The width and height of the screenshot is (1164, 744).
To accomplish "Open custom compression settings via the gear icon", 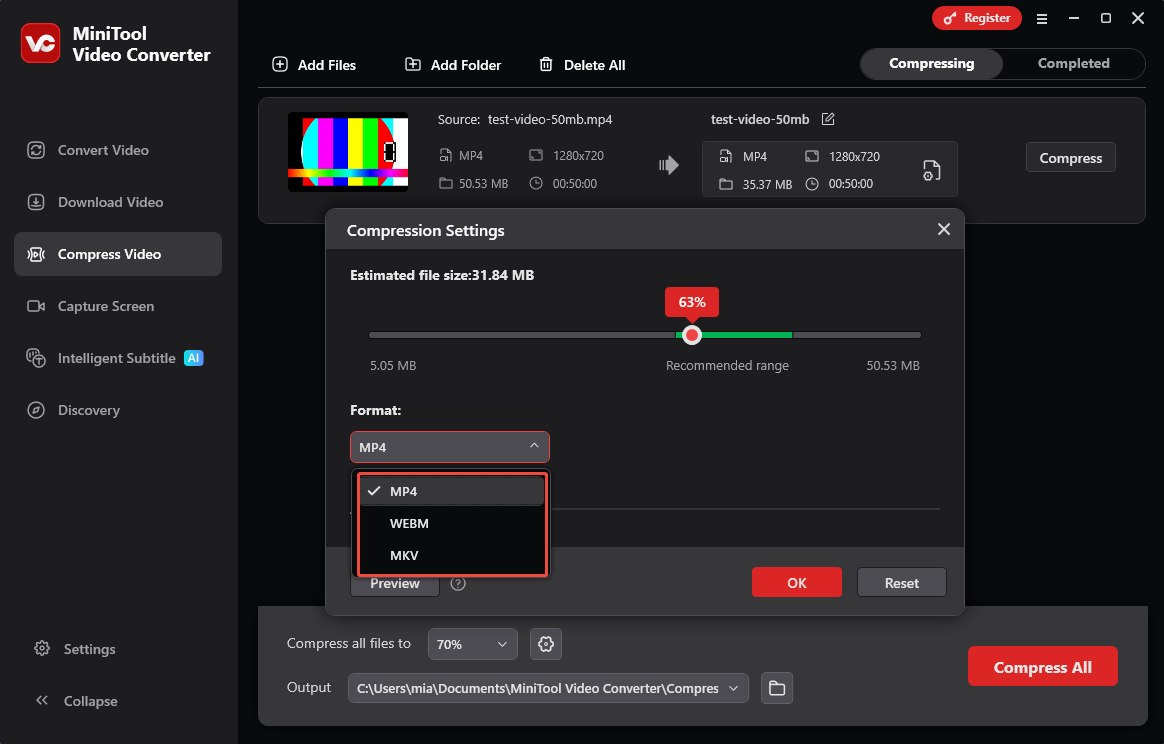I will [545, 644].
